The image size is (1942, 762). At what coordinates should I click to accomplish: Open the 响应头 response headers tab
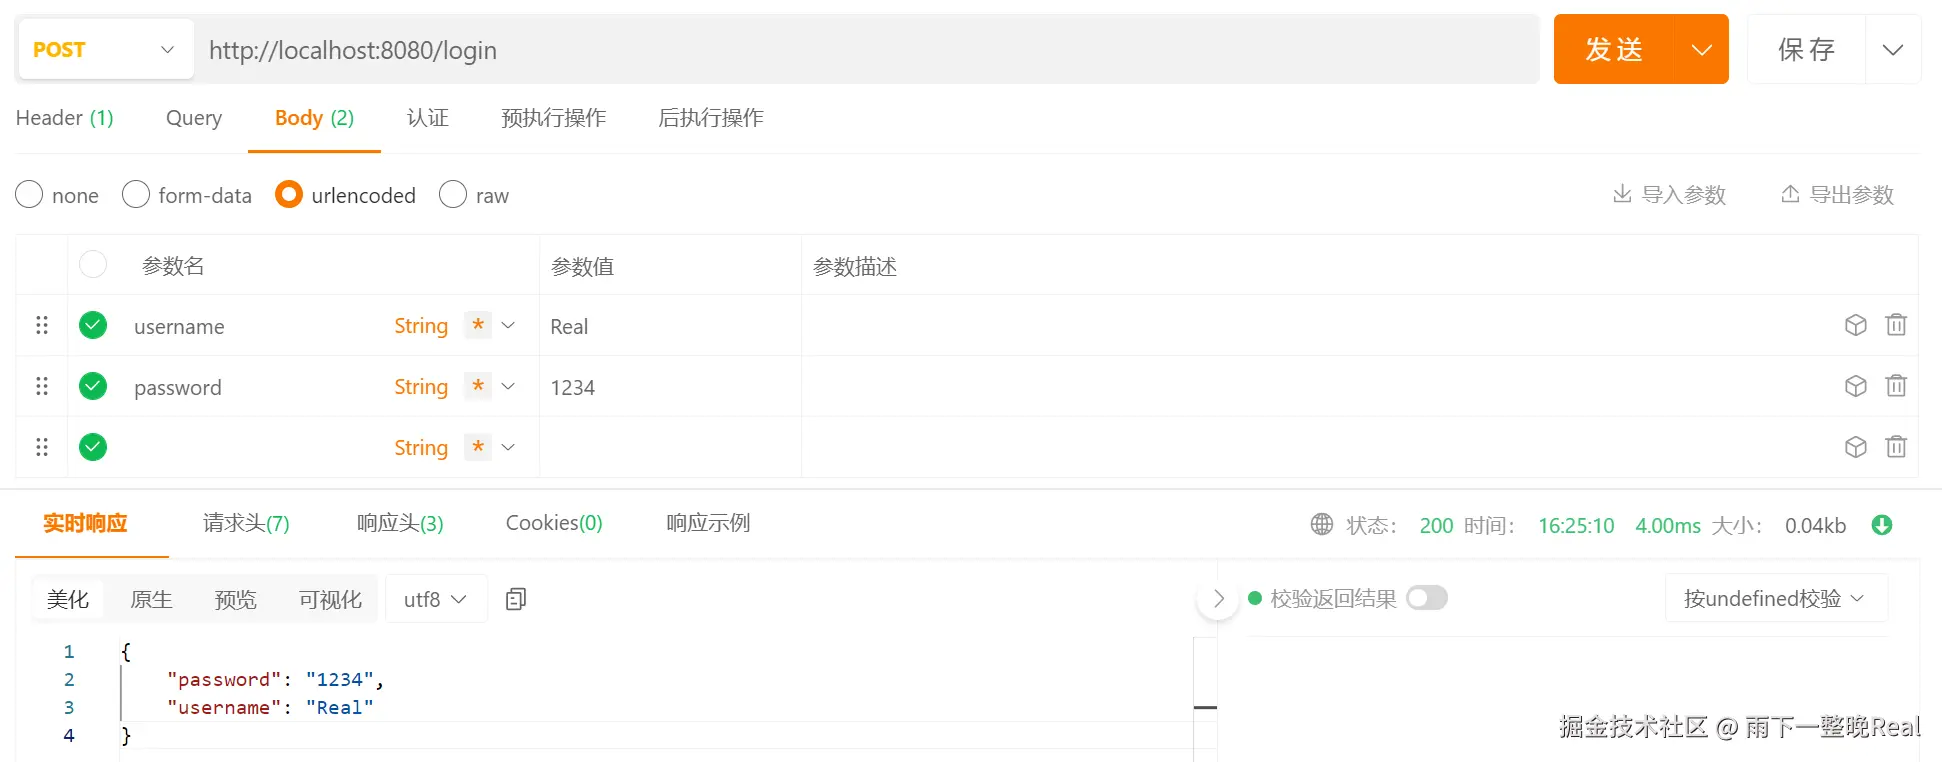point(400,523)
